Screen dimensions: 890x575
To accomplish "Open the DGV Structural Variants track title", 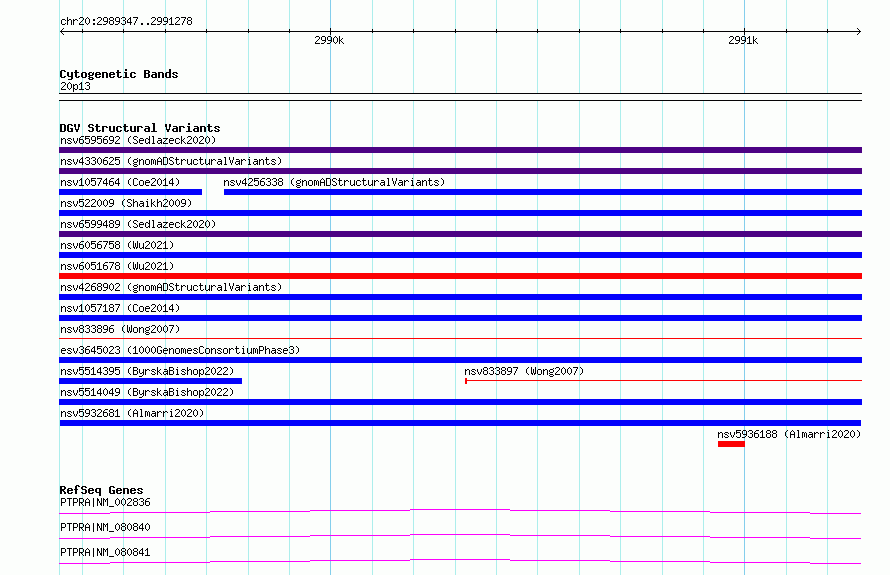I will [140, 128].
